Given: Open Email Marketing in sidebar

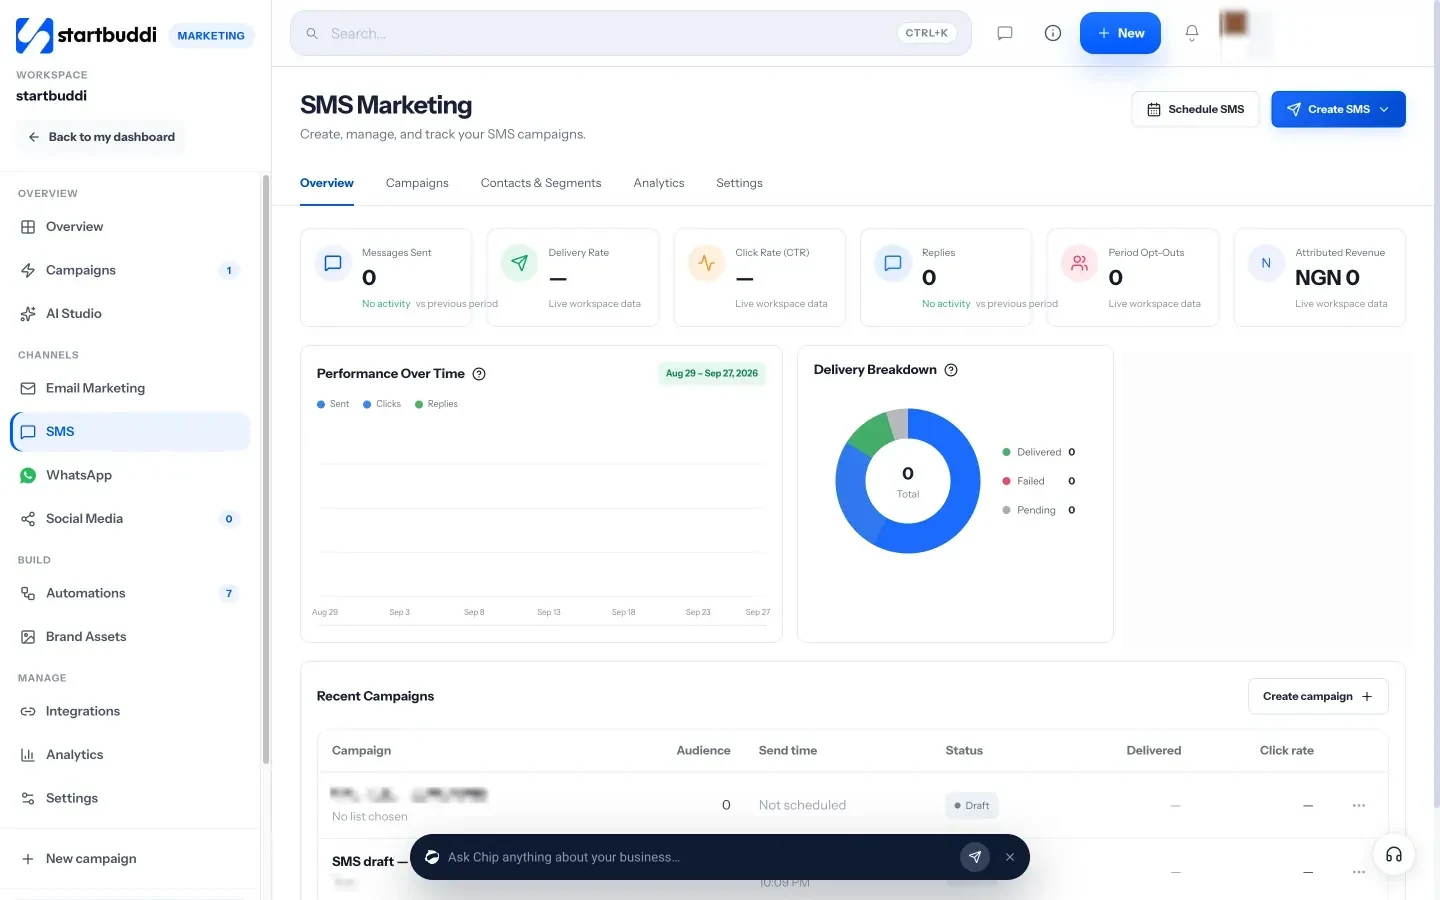Looking at the screenshot, I should pos(130,388).
